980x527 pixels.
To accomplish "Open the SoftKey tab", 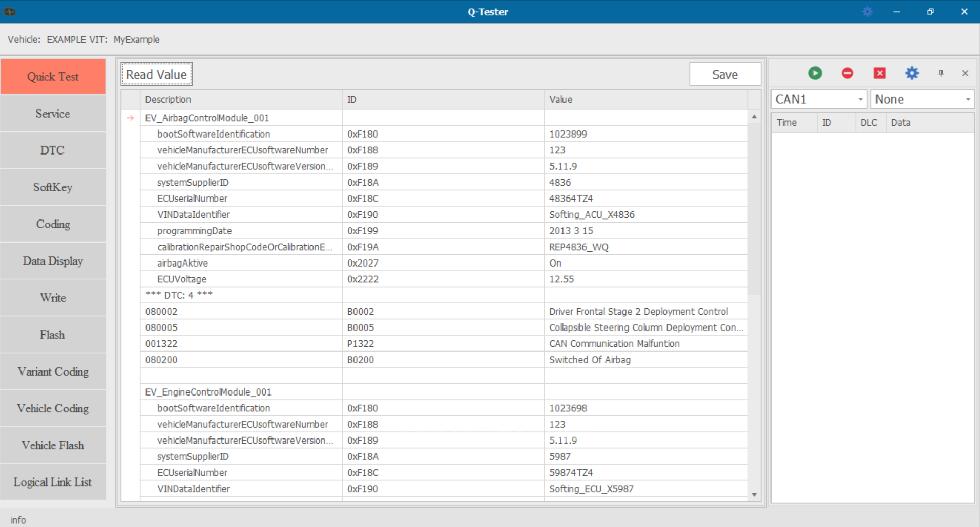I will pyautogui.click(x=53, y=188).
